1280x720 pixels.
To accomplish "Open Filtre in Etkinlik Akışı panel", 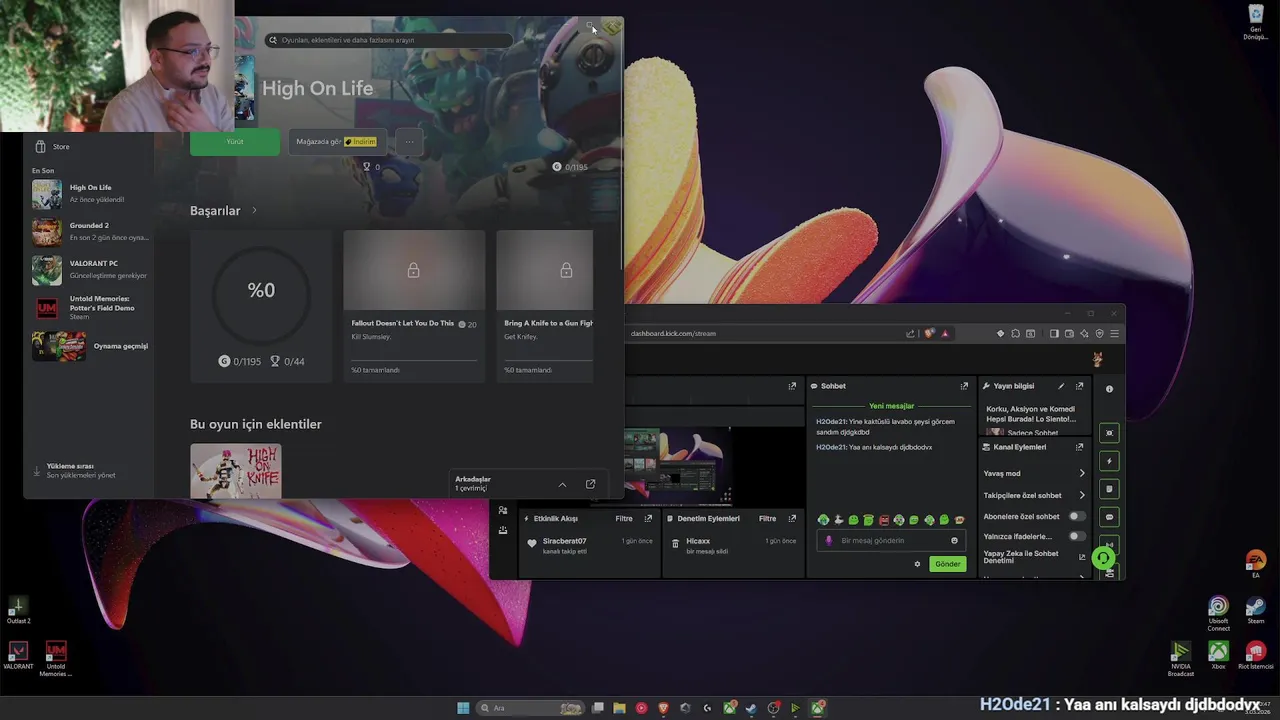I will point(624,519).
